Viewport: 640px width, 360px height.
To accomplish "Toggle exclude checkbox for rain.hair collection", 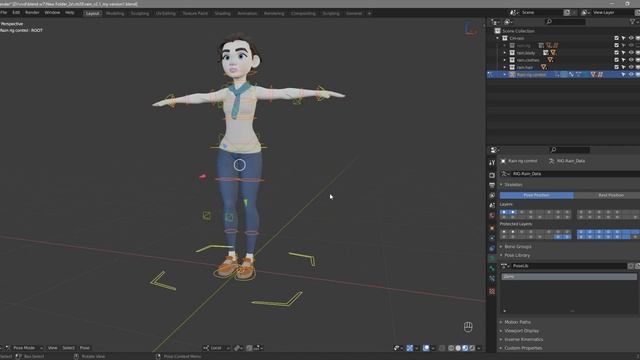I will coord(616,67).
